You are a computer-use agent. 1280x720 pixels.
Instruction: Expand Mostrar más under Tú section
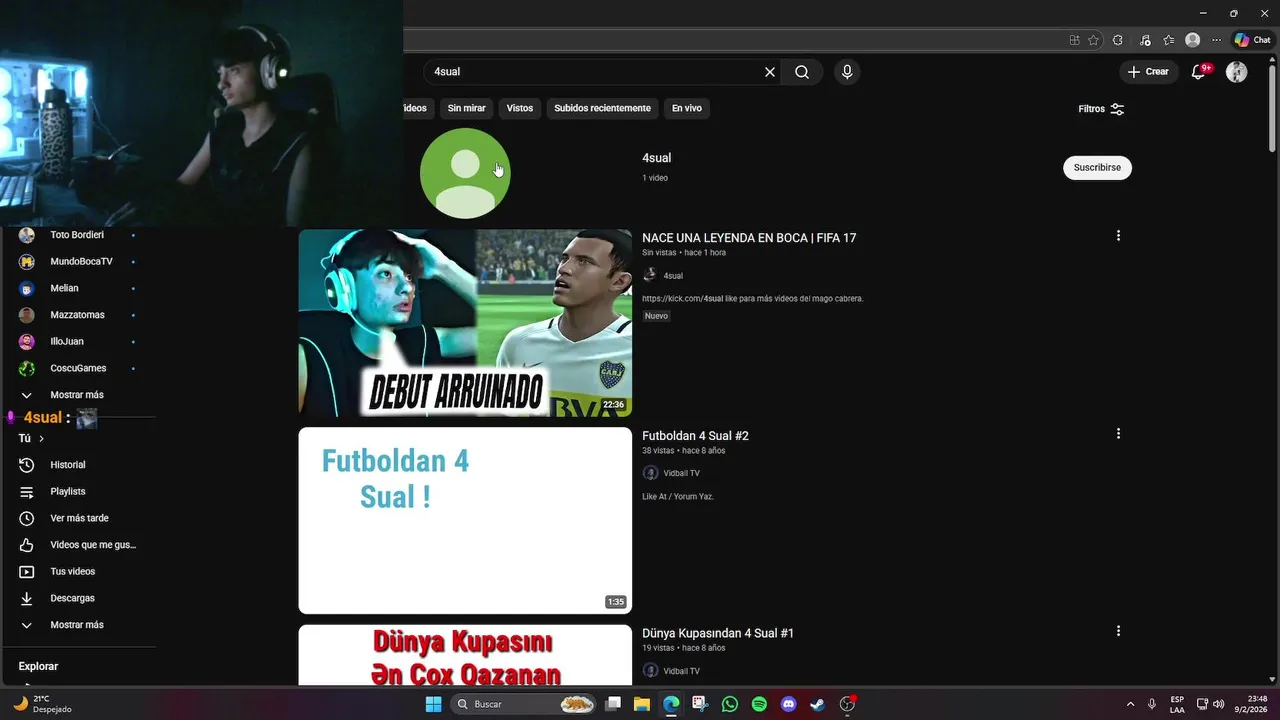point(78,625)
